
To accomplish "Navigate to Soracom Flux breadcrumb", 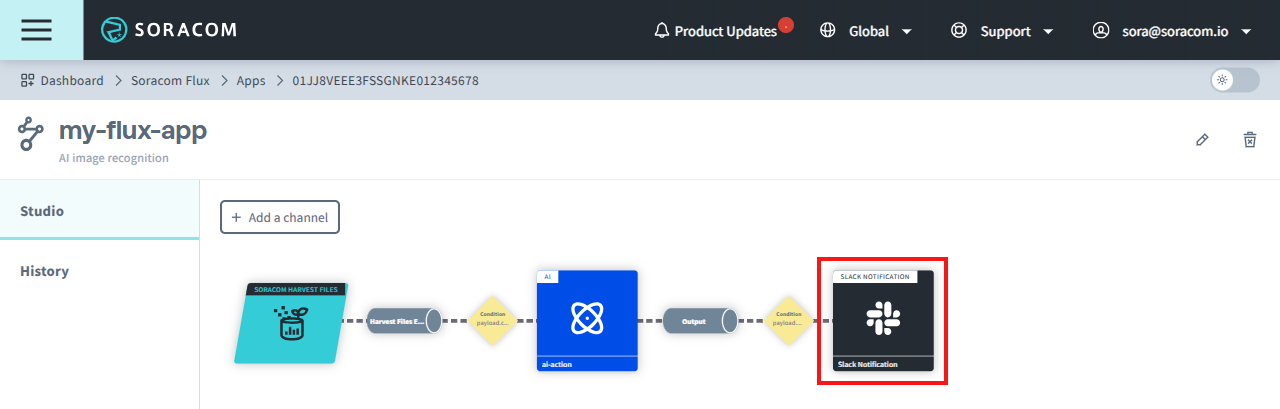I will tap(170, 80).
